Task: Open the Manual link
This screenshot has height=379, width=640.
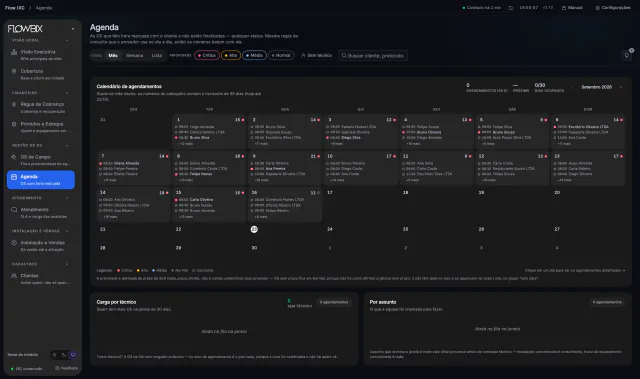Action: point(572,8)
